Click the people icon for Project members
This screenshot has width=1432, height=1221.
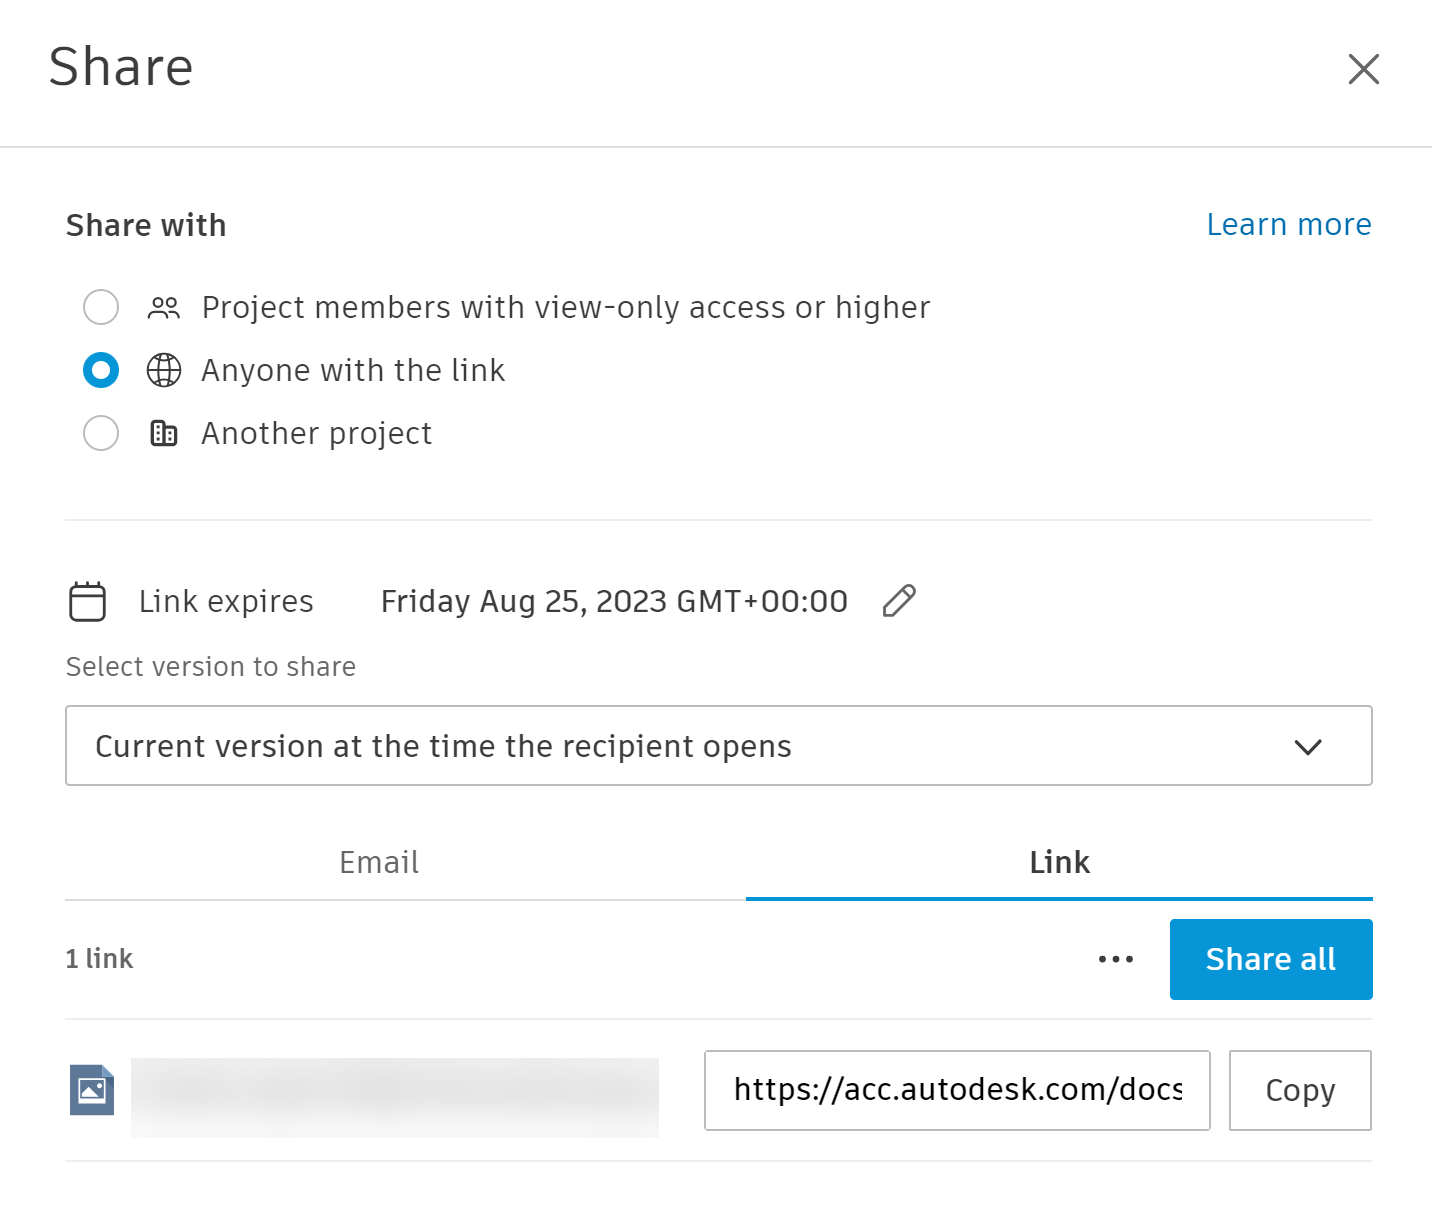click(164, 308)
